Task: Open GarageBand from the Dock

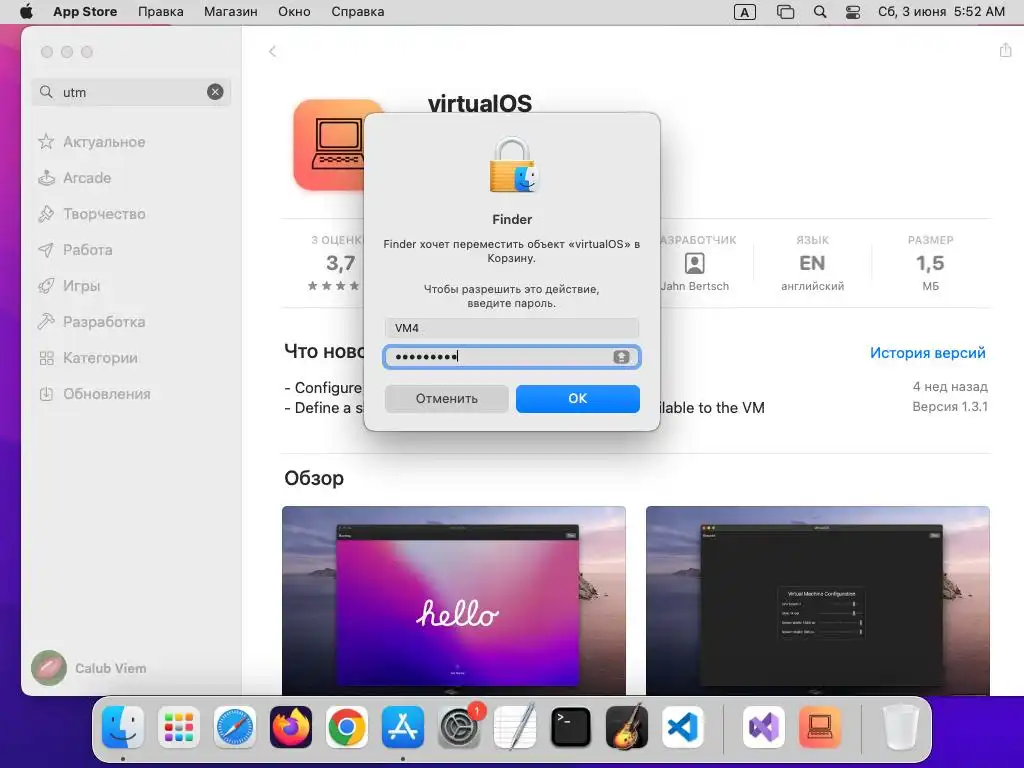Action: pyautogui.click(x=627, y=727)
